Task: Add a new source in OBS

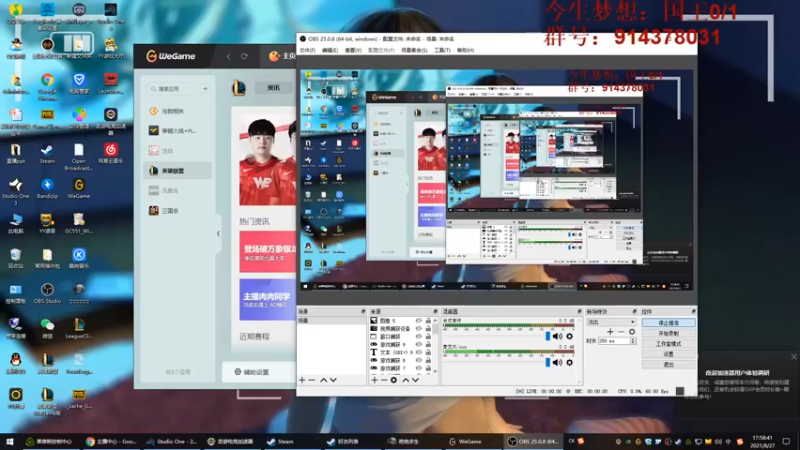Action: click(374, 380)
